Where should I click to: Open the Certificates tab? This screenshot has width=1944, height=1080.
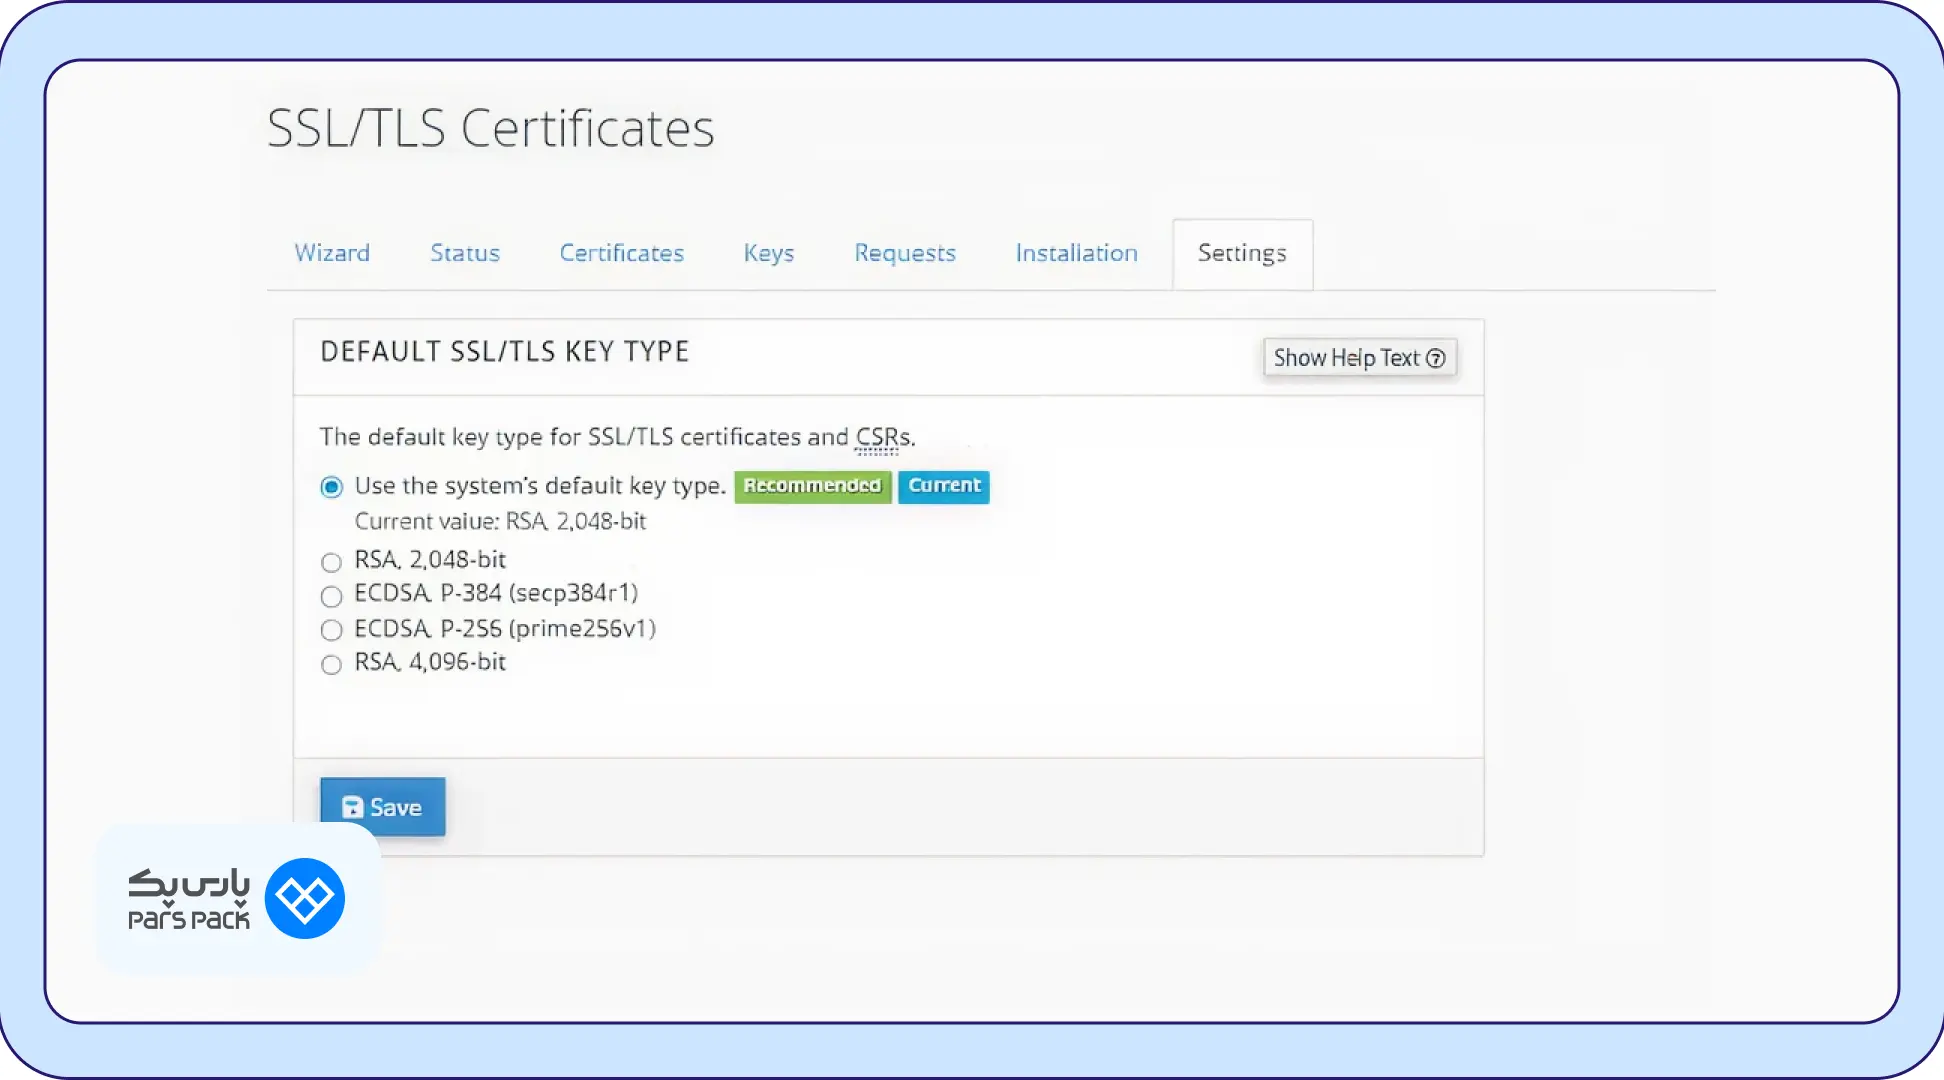[x=622, y=253]
